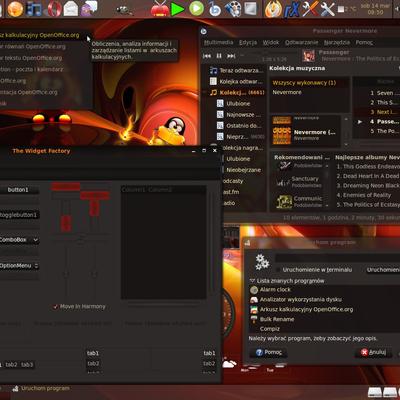Click upper horizontal red slider in Widget Factory

pyautogui.click(x=65, y=187)
